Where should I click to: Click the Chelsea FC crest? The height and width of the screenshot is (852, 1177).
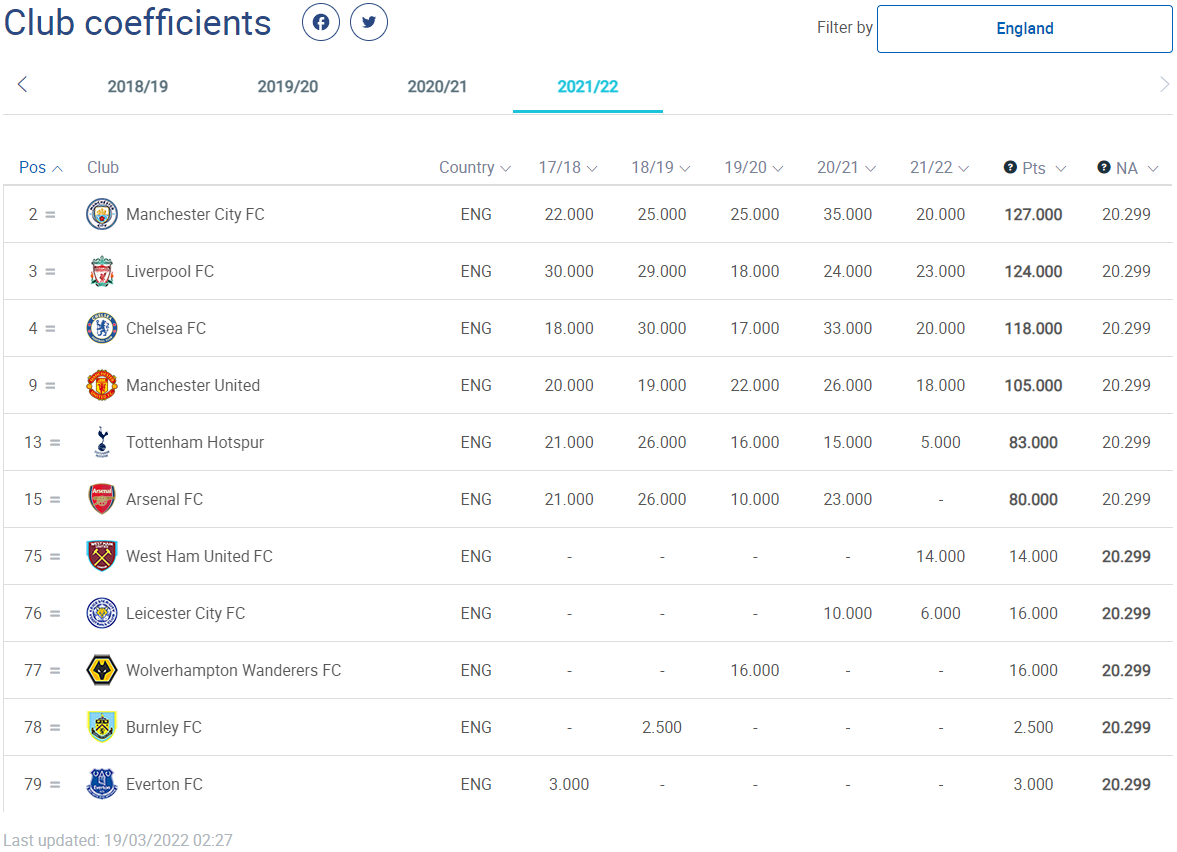click(x=102, y=328)
